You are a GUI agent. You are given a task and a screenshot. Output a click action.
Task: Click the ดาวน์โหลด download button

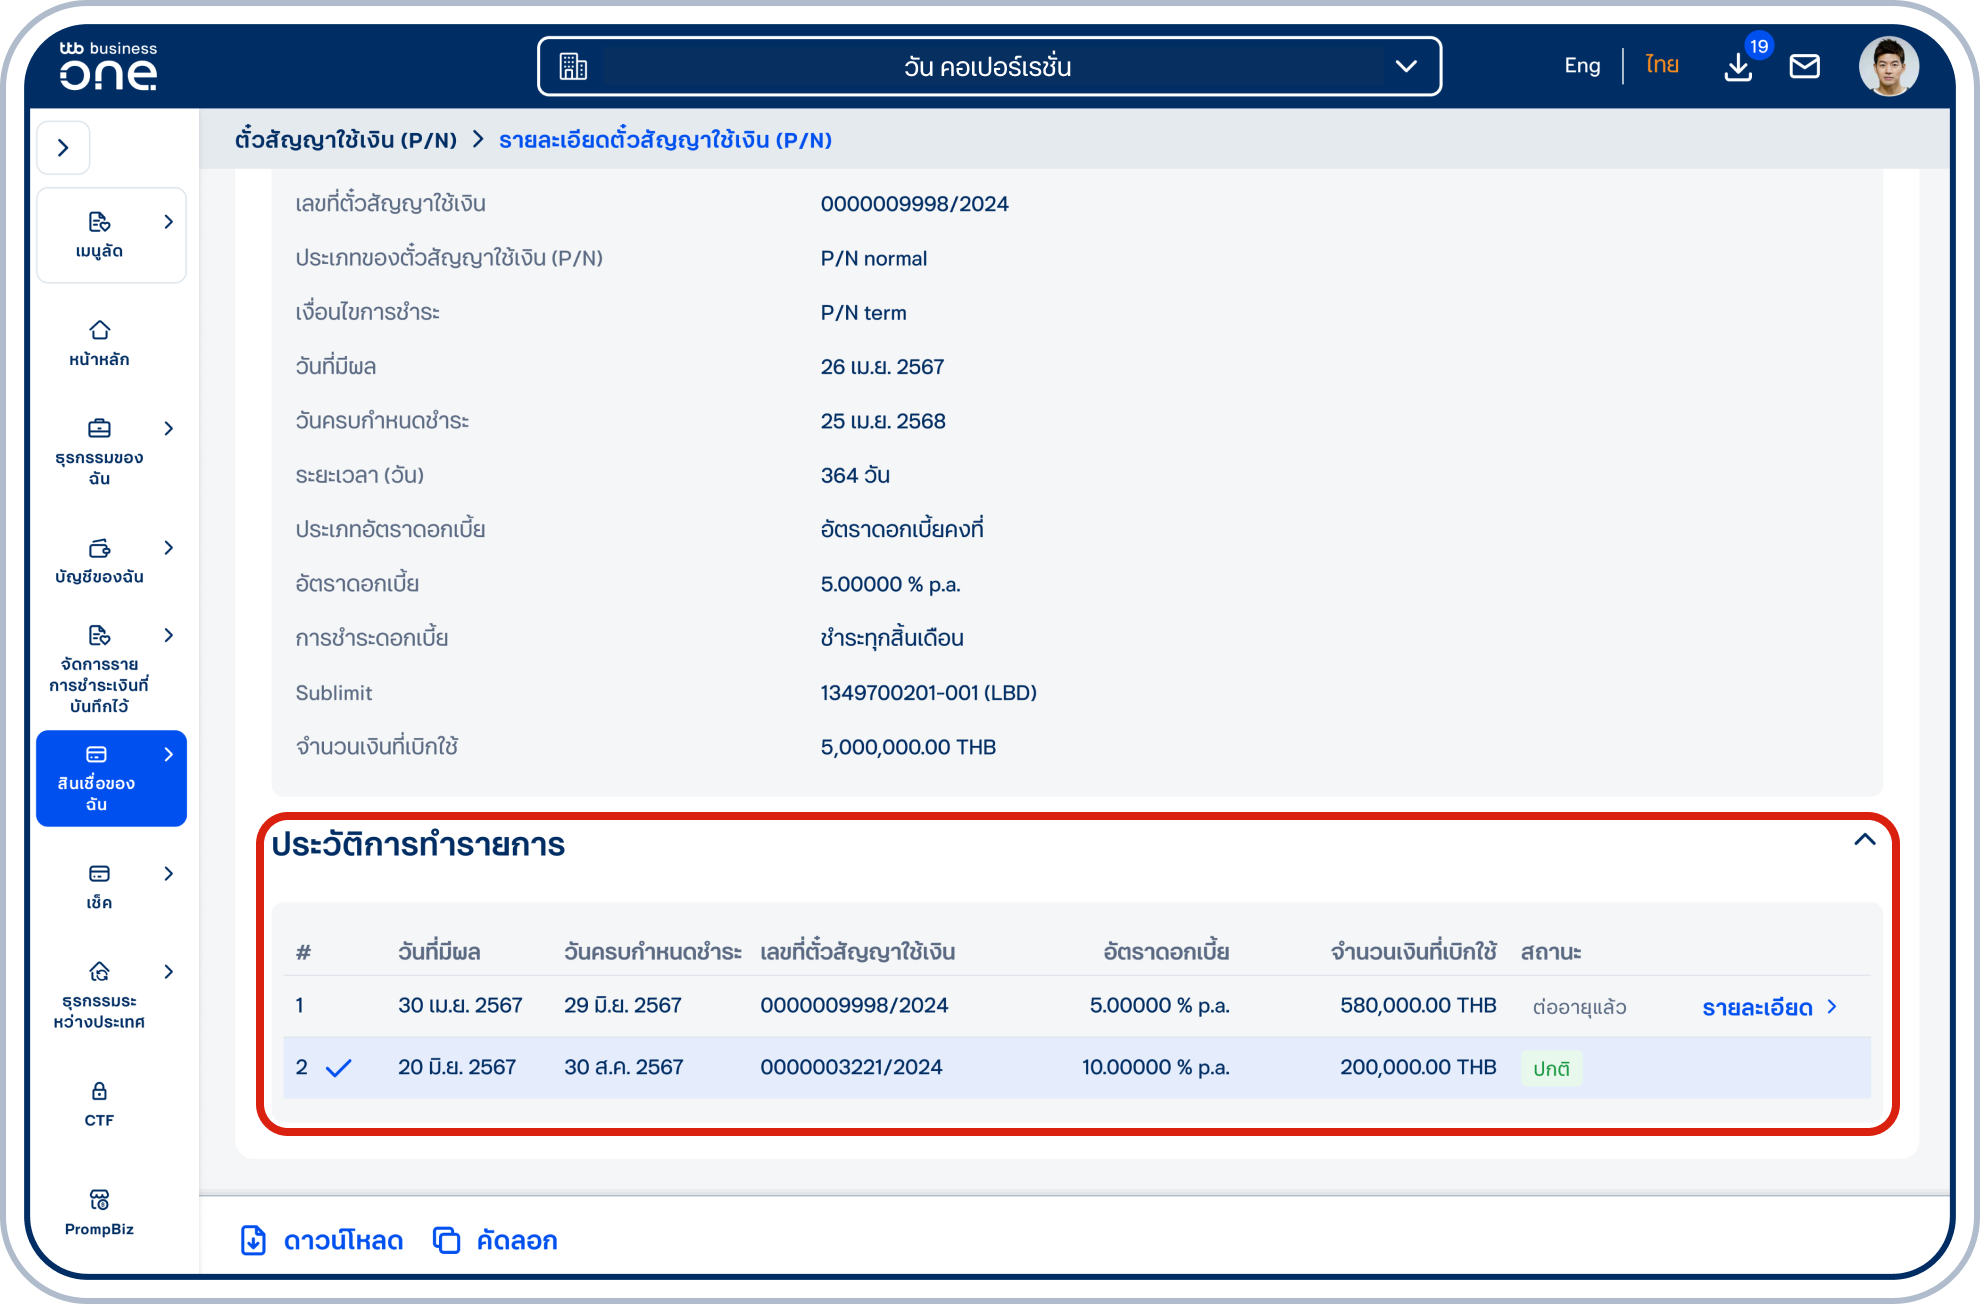[x=322, y=1240]
